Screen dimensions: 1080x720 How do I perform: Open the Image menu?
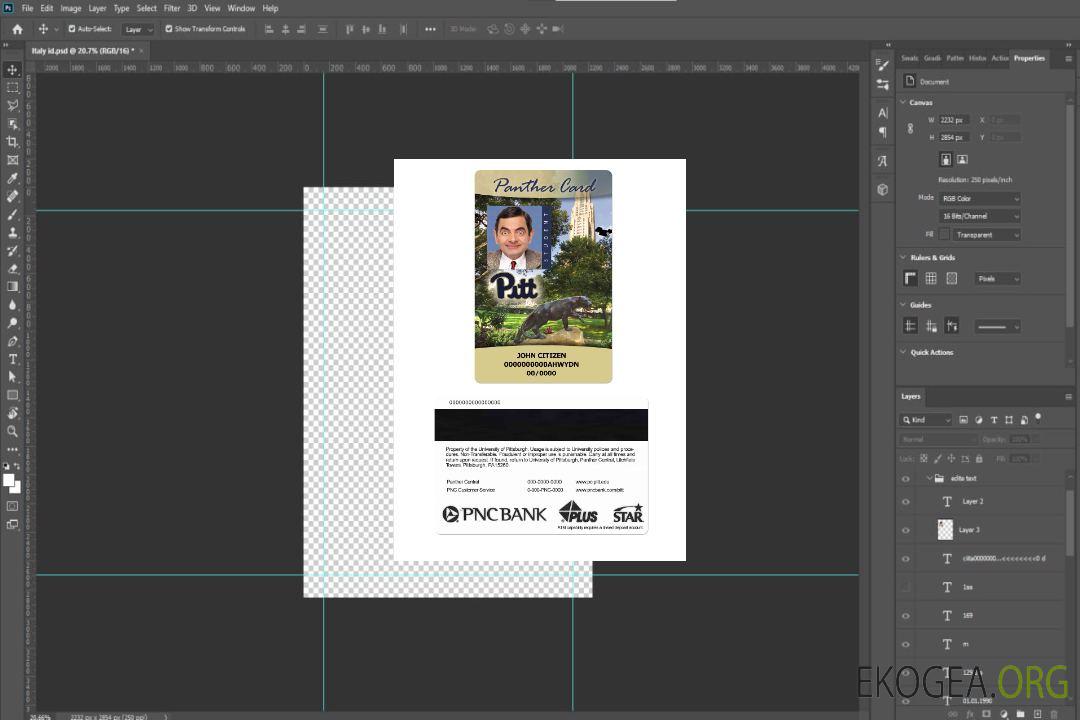(71, 8)
